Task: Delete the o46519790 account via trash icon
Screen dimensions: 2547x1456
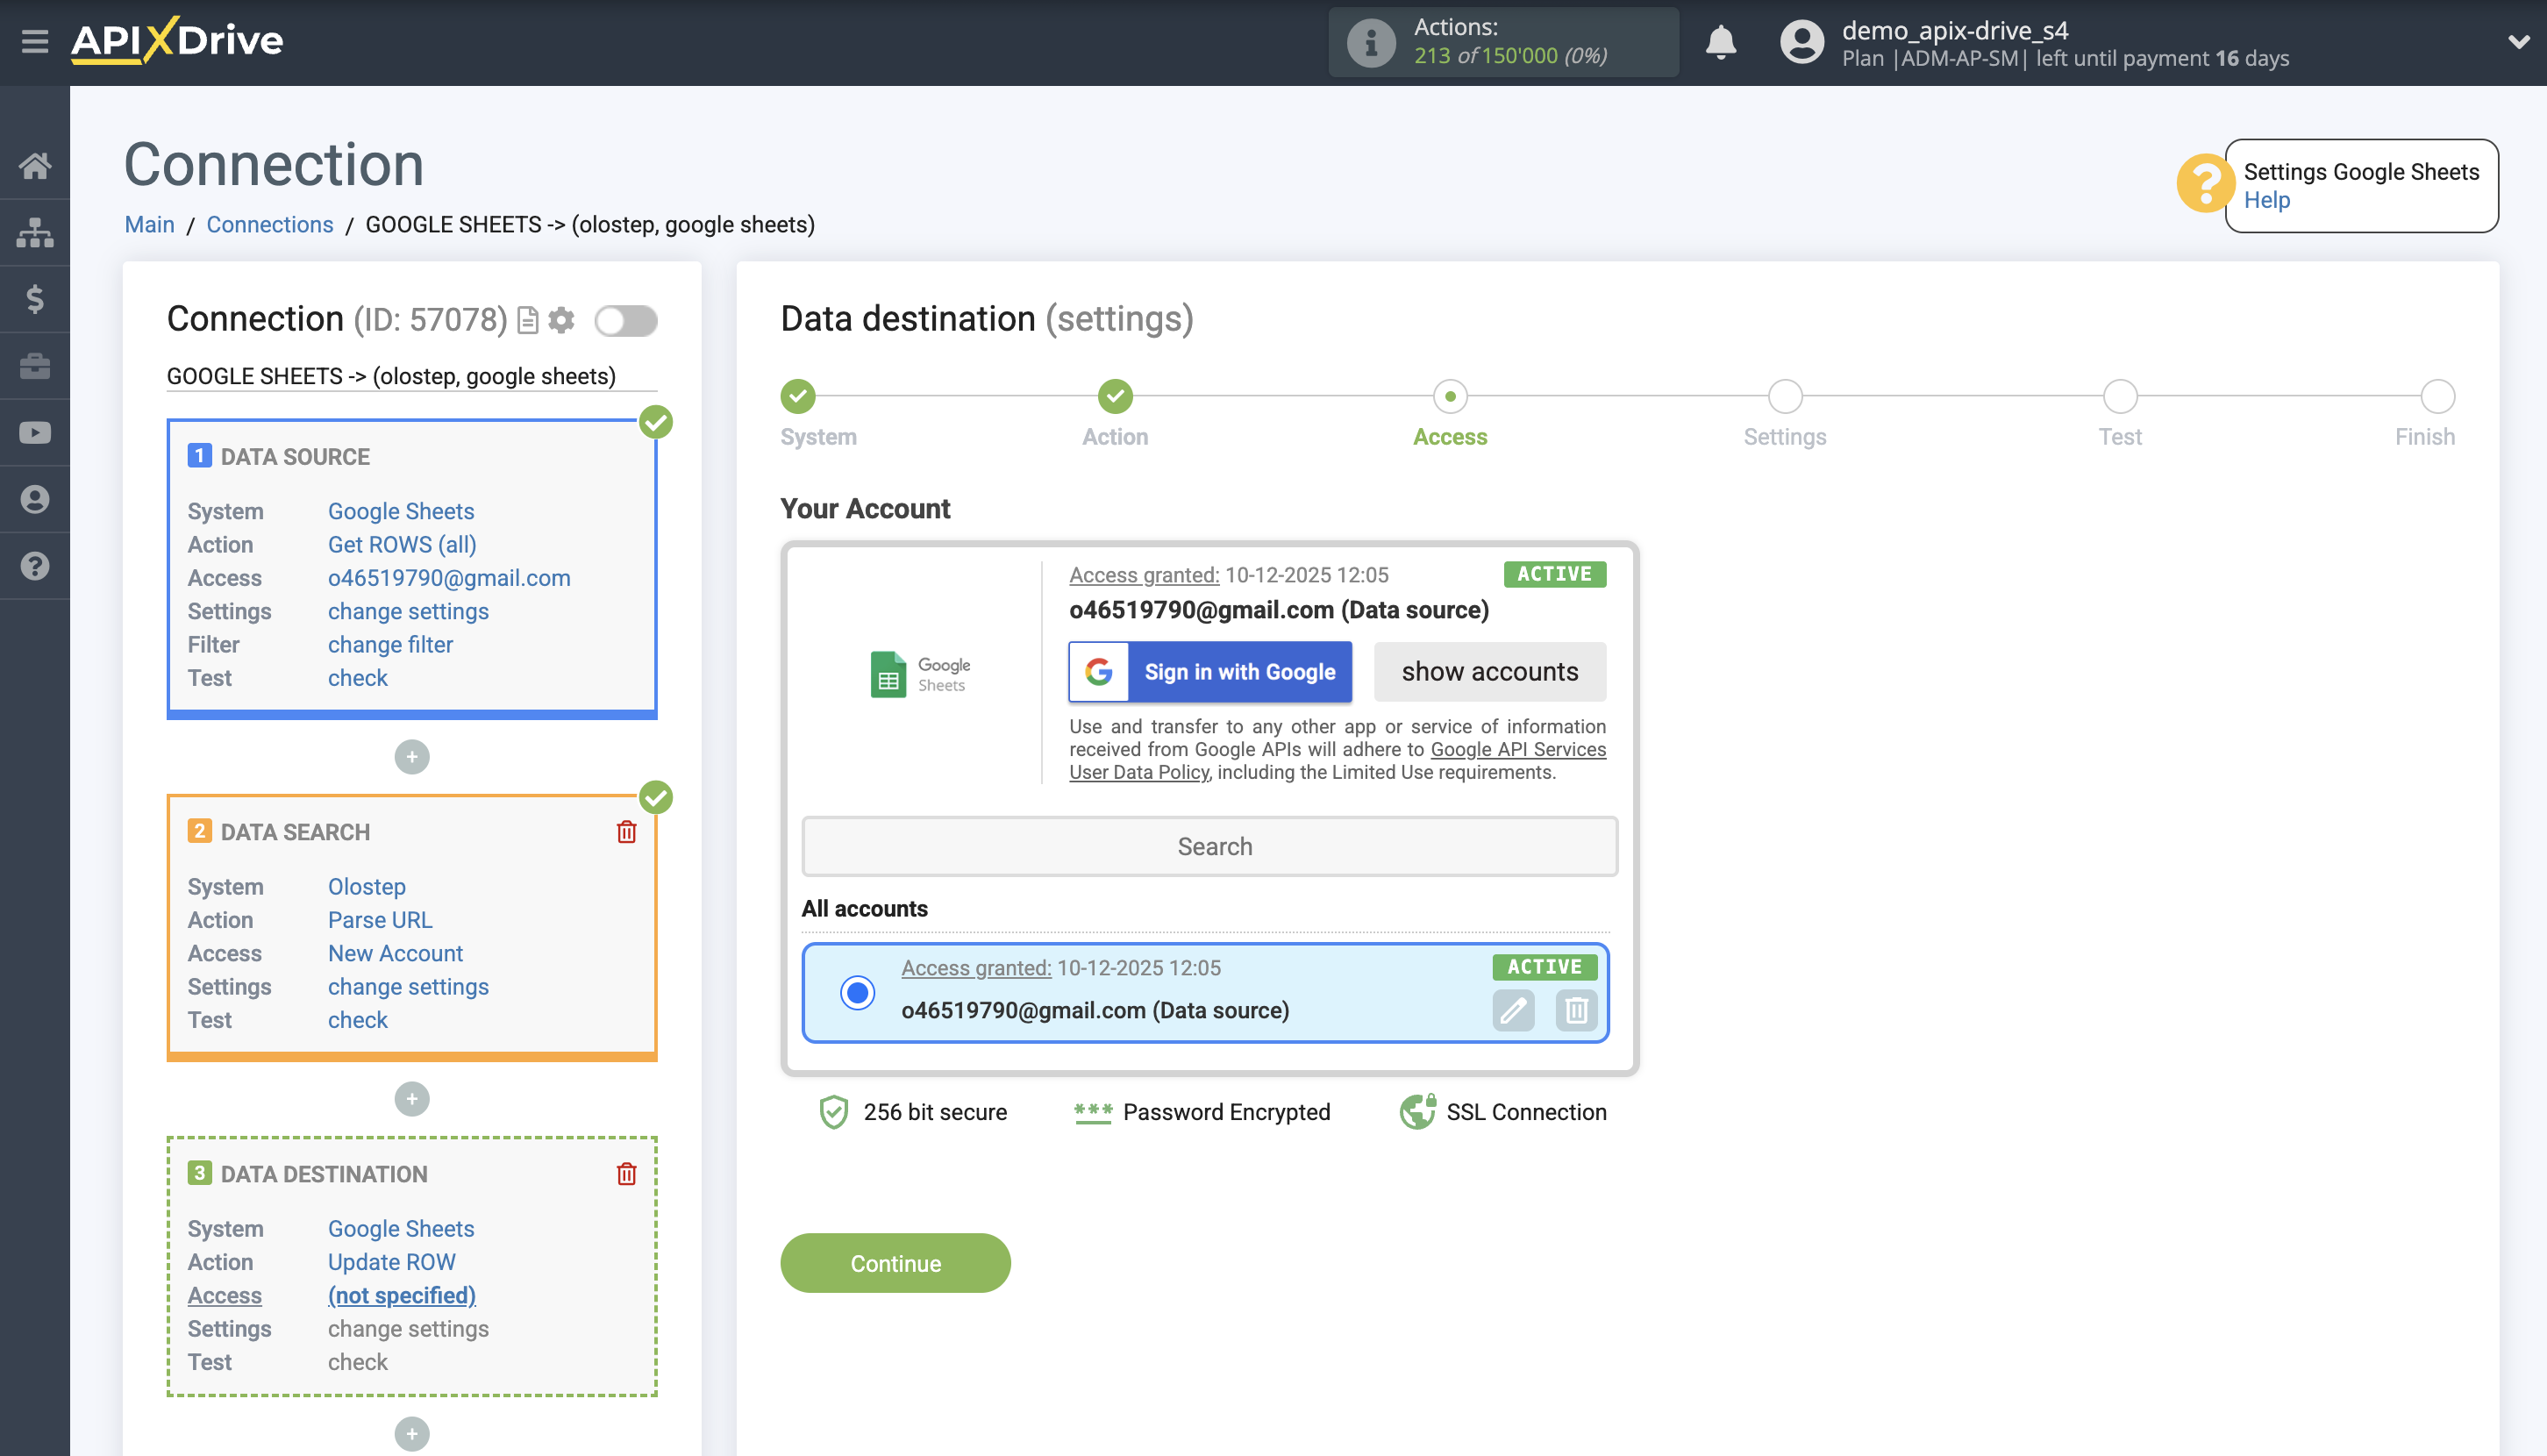Action: click(1577, 1011)
